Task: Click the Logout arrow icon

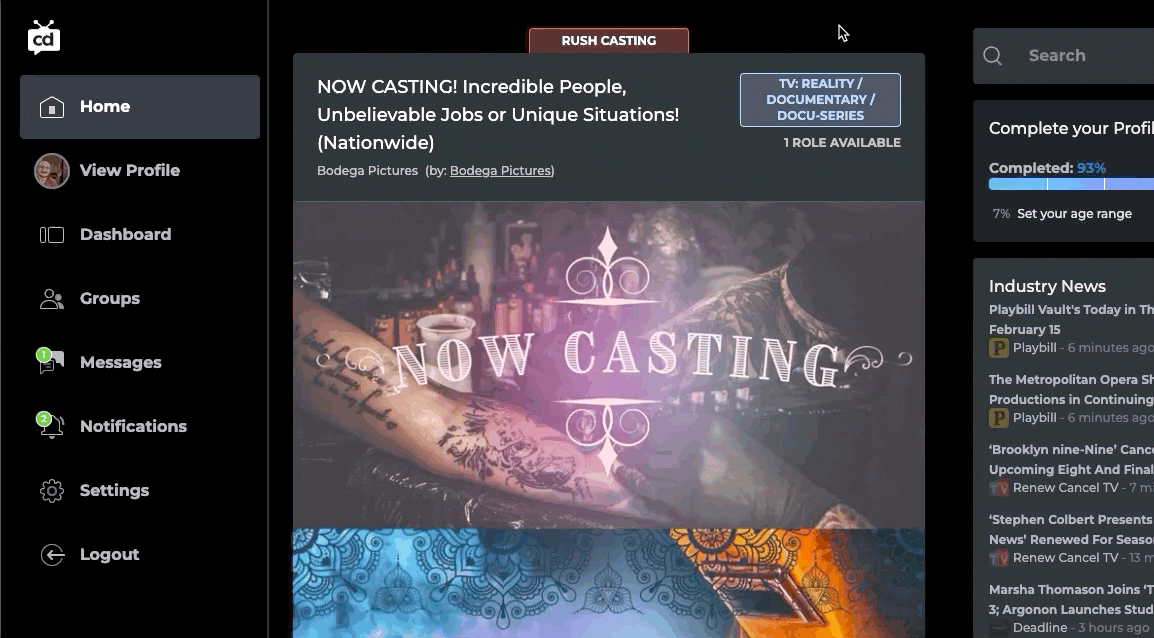Action: [52, 555]
